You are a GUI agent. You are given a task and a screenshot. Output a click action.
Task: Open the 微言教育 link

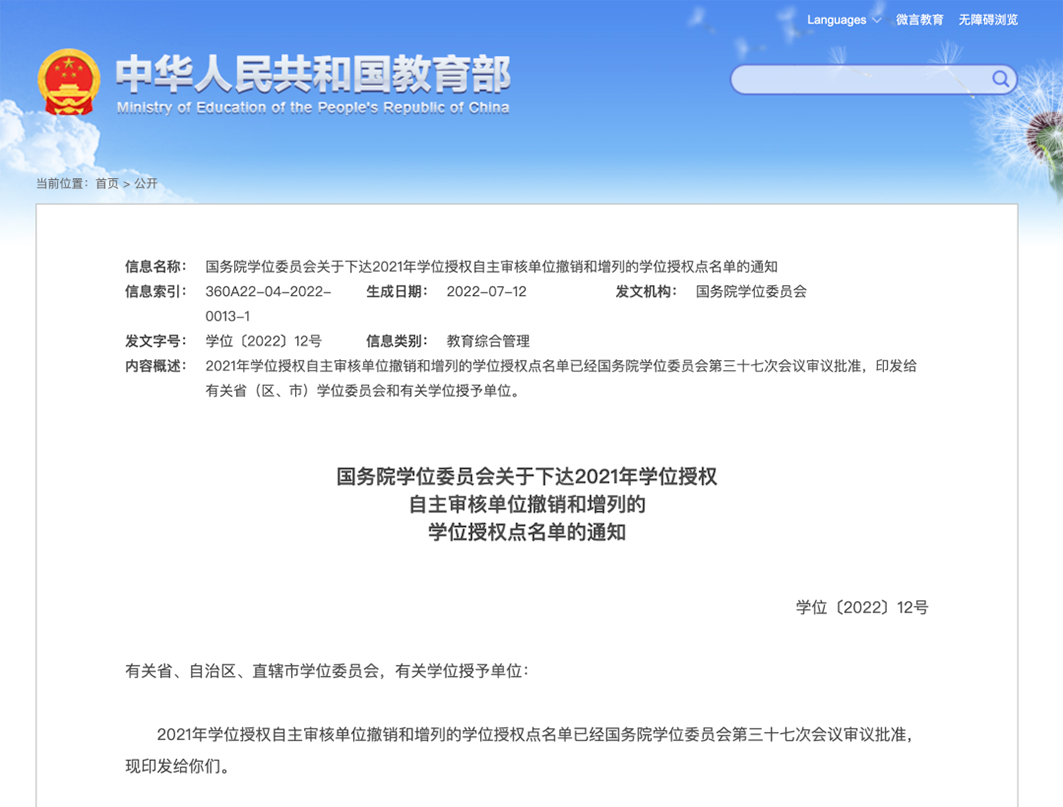click(x=919, y=20)
